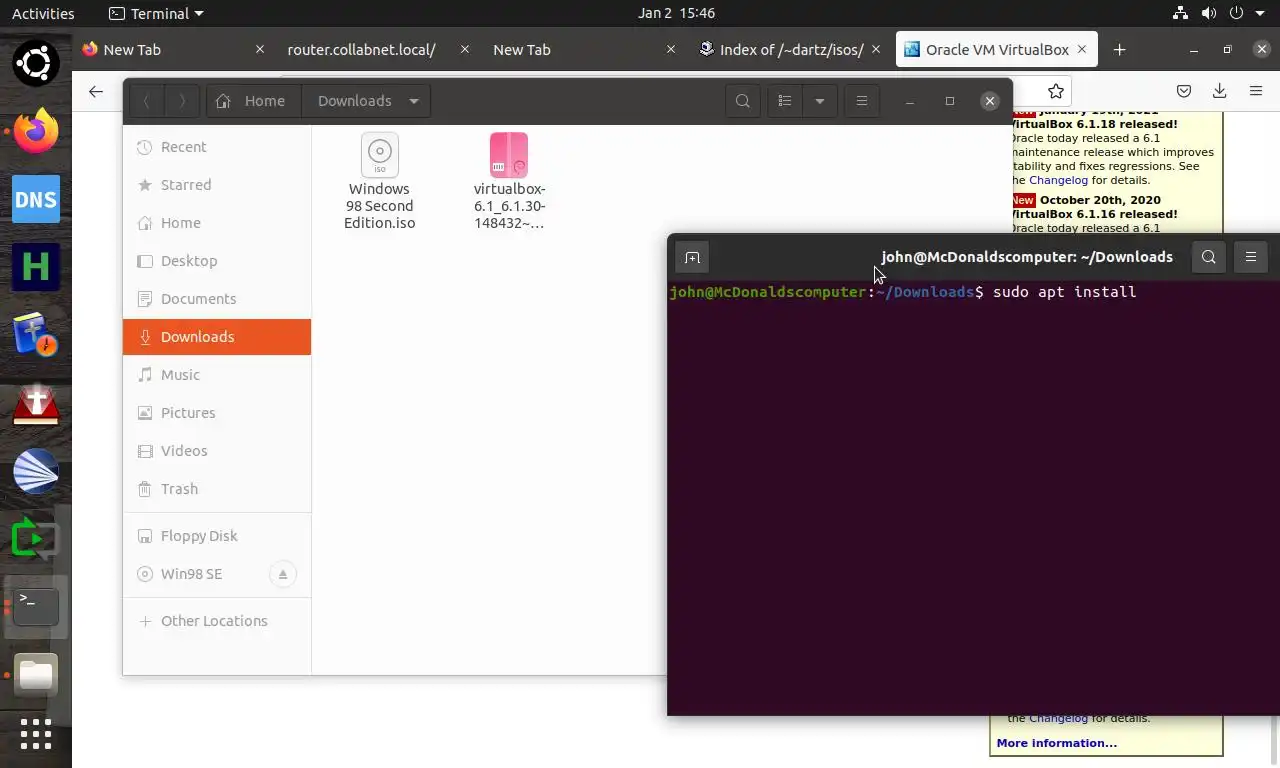1280x768 pixels.
Task: Open the Bible cross app in the dock
Action: coord(36,403)
